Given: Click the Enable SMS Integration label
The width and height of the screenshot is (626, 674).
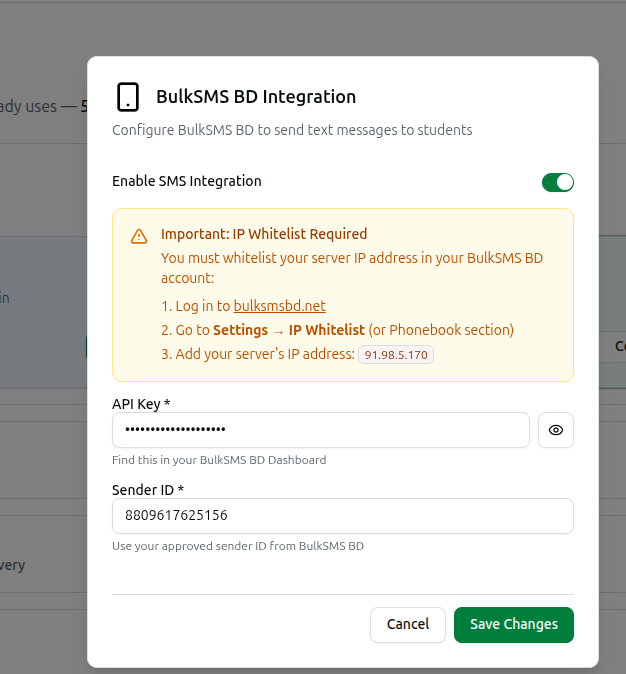Looking at the screenshot, I should (x=187, y=181).
